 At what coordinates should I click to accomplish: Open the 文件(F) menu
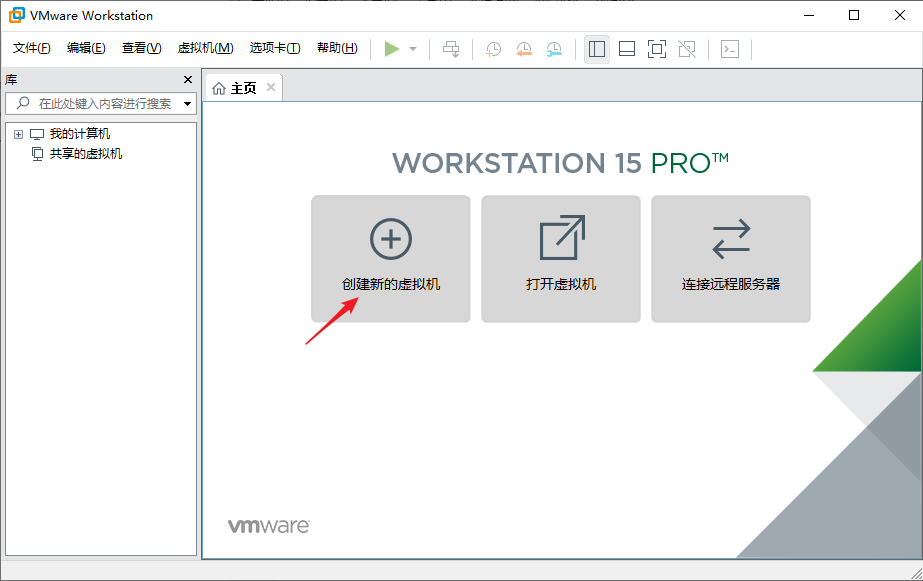[x=32, y=48]
